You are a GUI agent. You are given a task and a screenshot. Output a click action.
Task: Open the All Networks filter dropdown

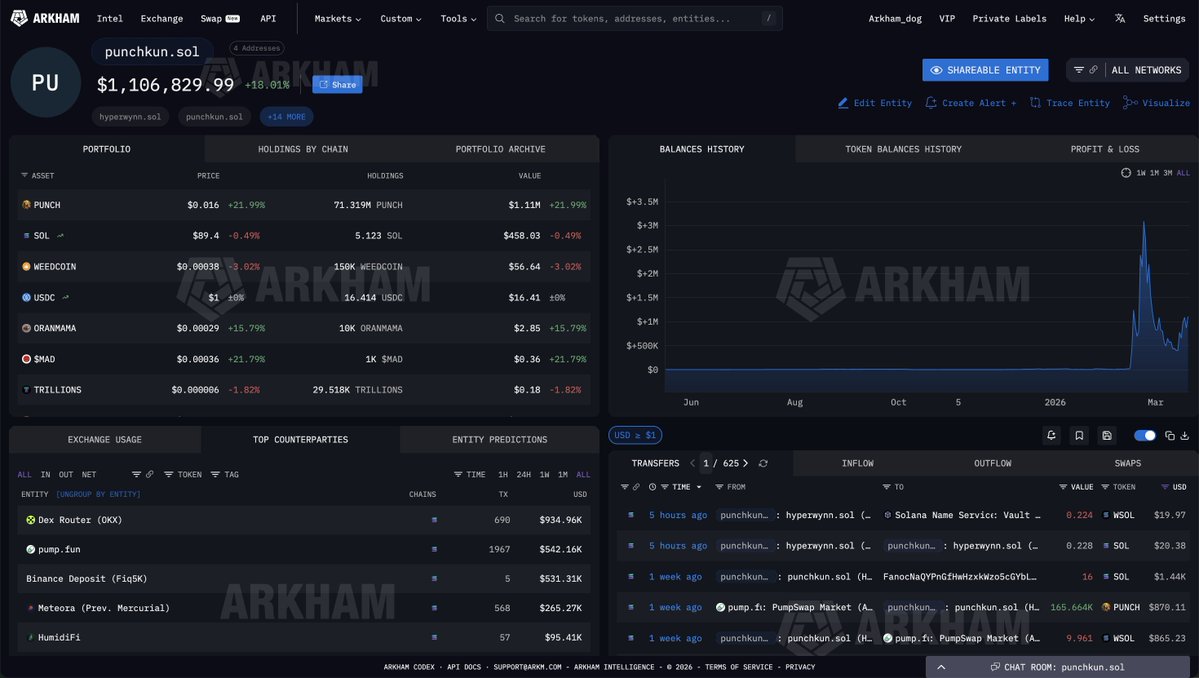tap(1127, 70)
